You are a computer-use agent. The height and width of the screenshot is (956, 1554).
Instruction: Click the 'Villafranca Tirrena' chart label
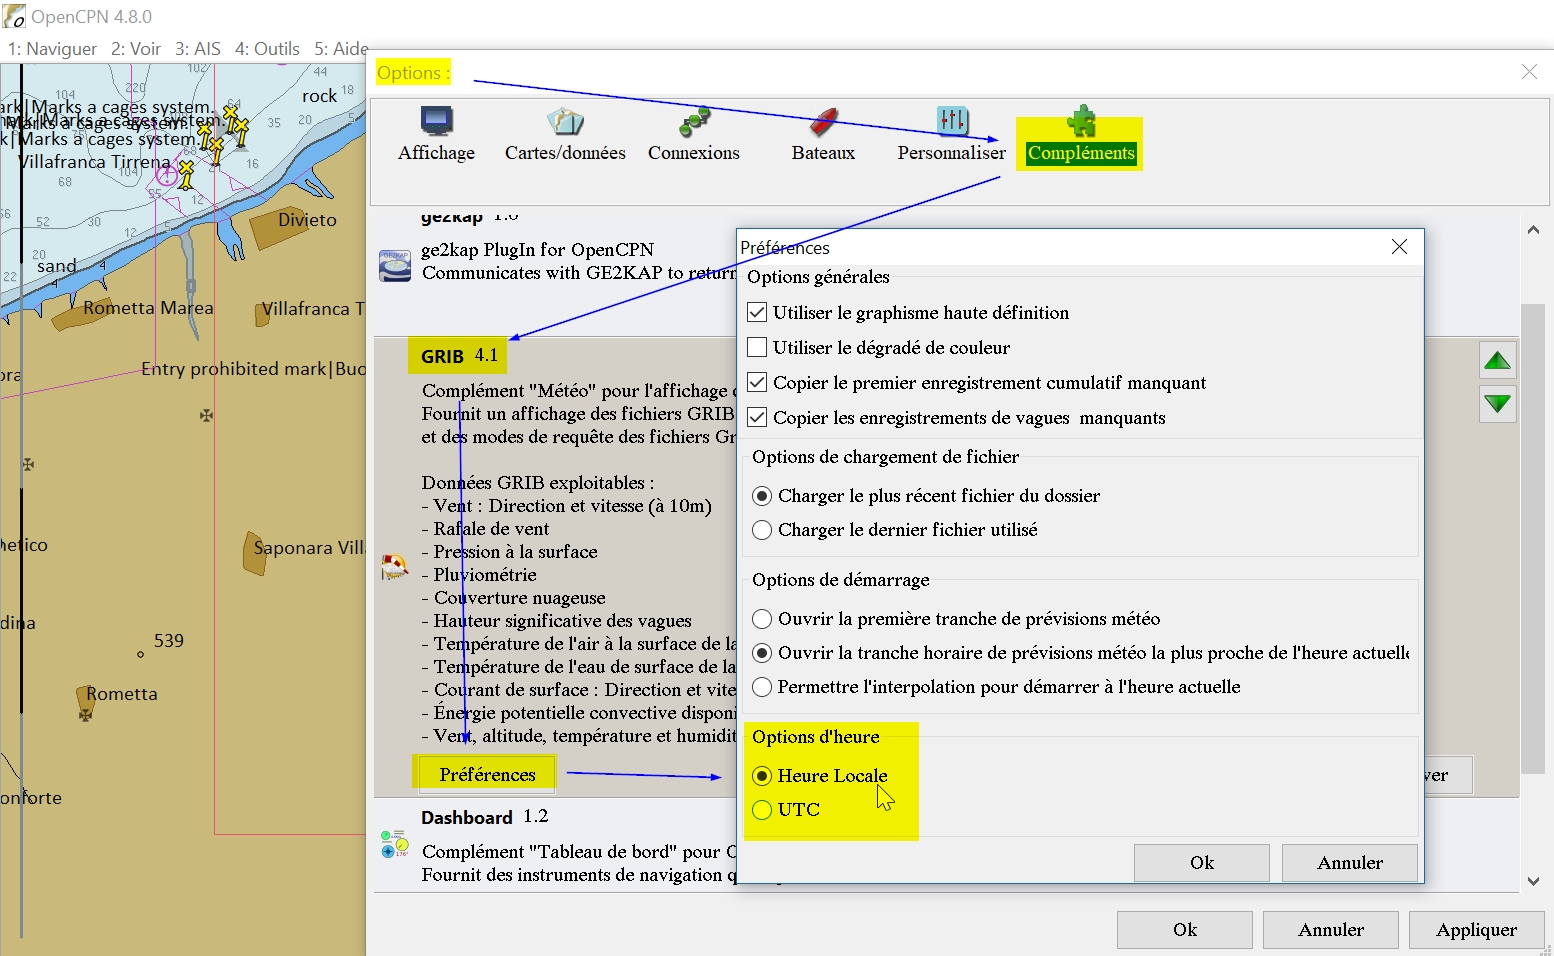(95, 162)
